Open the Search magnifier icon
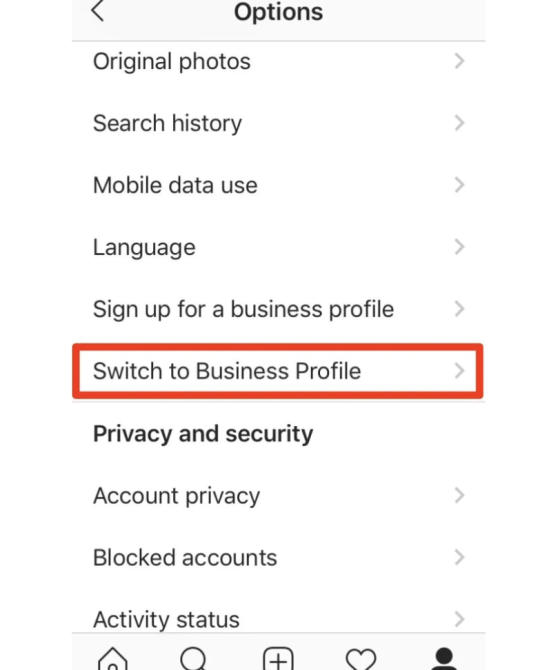560x670 pixels. (x=194, y=658)
